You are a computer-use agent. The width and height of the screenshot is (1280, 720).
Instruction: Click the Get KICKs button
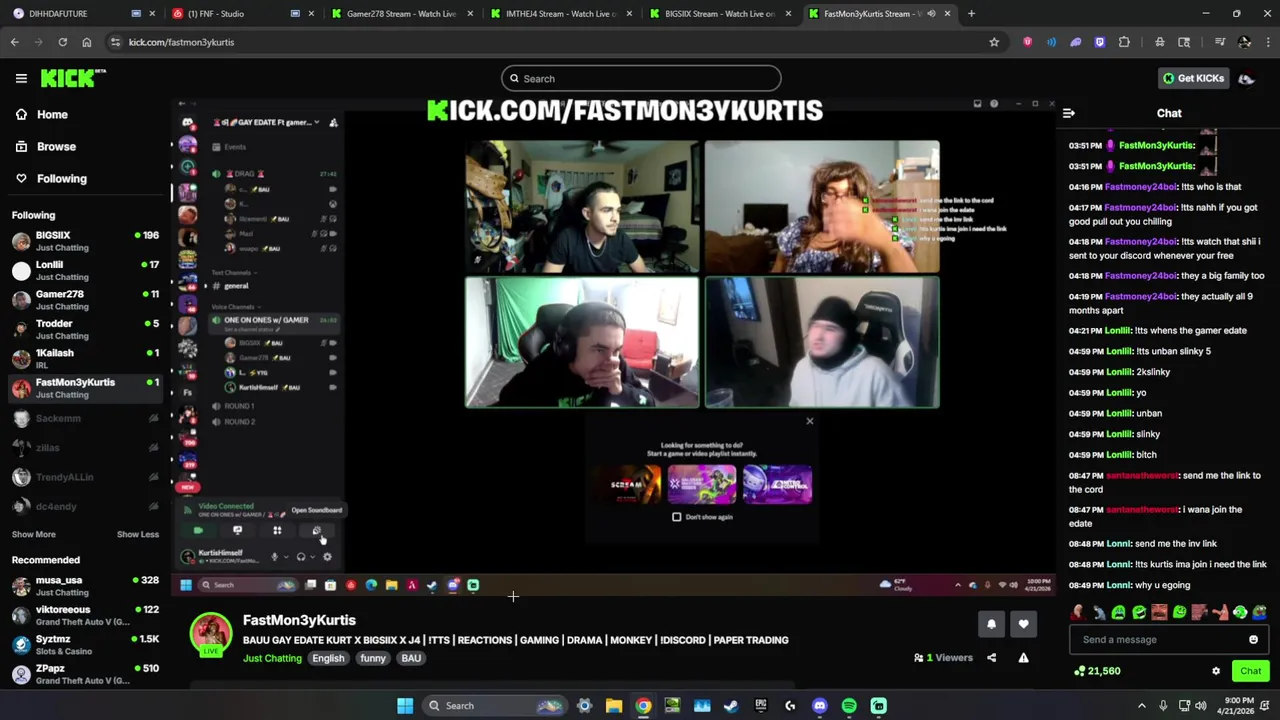click(1193, 78)
